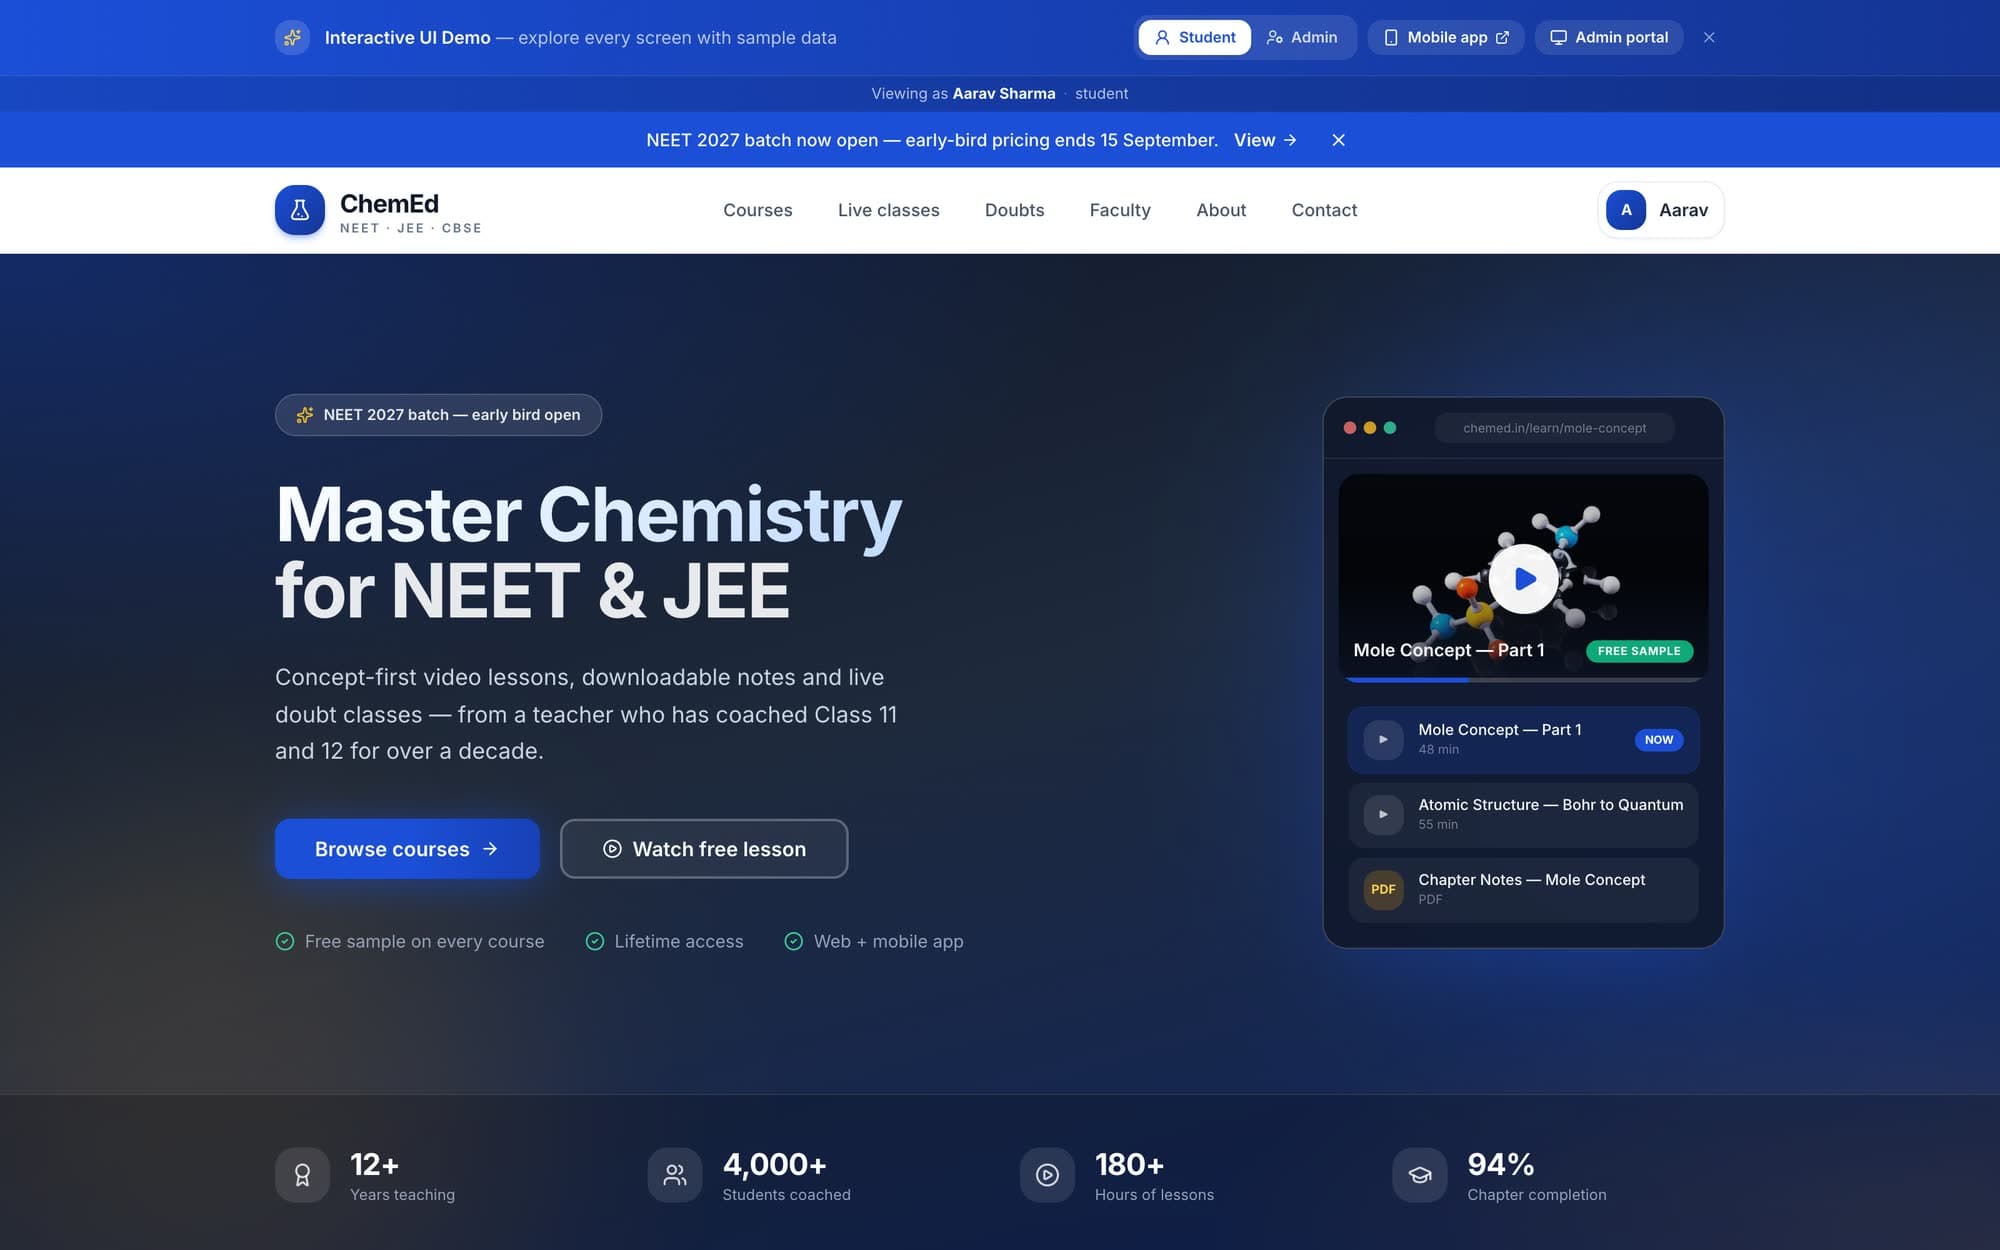Viewport: 2000px width, 1250px height.
Task: Click the NEET 2027 early bird pill
Action: coord(438,415)
